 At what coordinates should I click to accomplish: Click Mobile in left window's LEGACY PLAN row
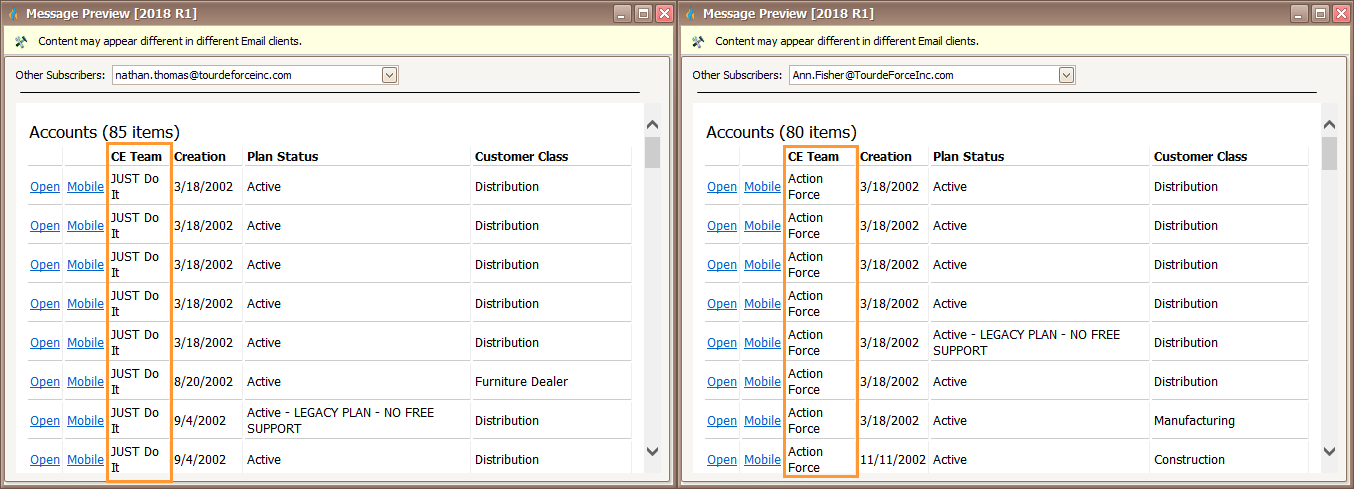point(86,420)
